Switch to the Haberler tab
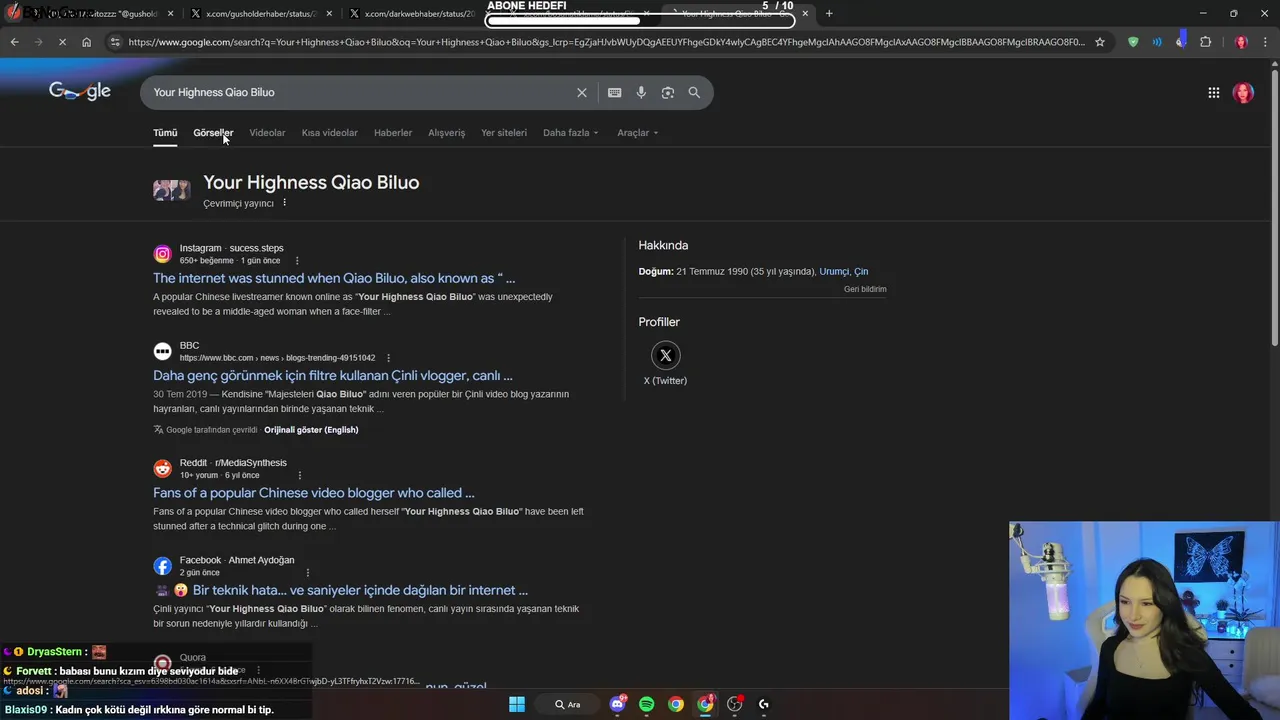Image resolution: width=1280 pixels, height=720 pixels. [393, 133]
